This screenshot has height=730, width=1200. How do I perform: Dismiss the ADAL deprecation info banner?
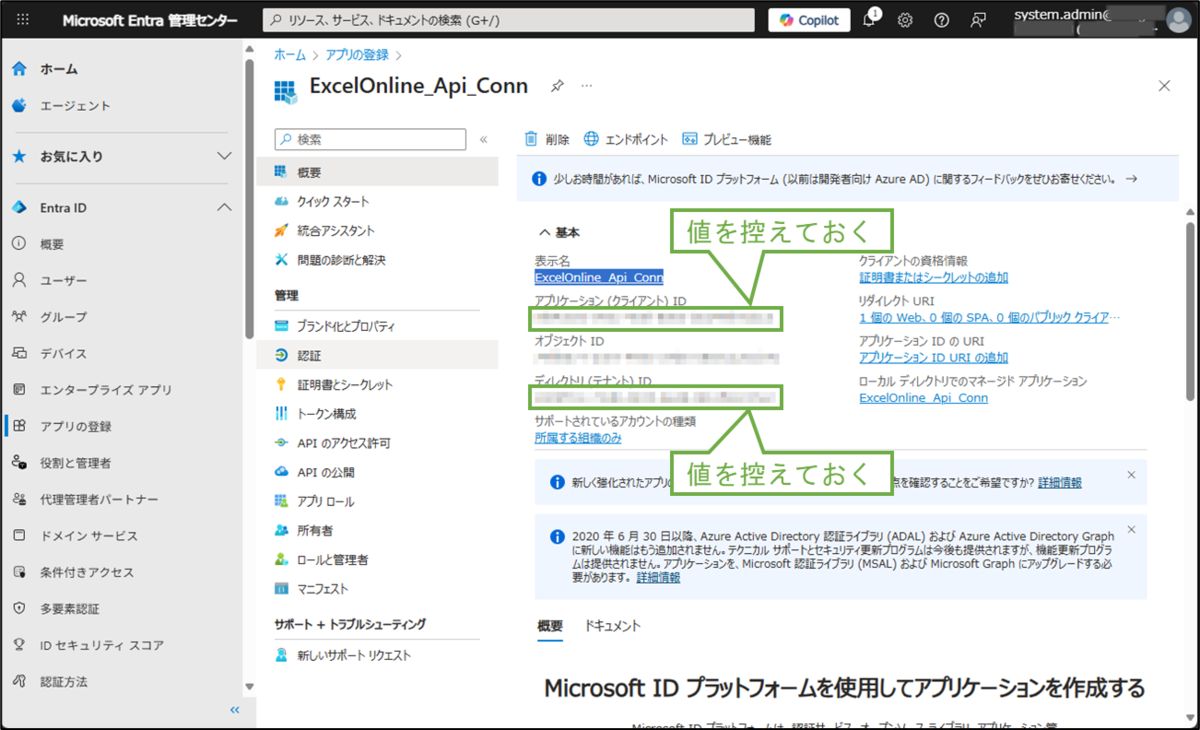pos(1131,529)
